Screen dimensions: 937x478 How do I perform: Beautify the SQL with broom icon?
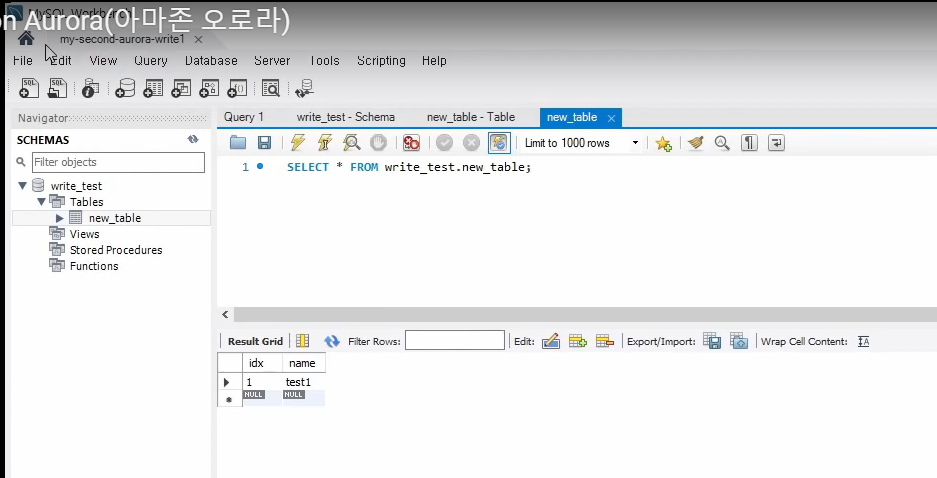696,143
